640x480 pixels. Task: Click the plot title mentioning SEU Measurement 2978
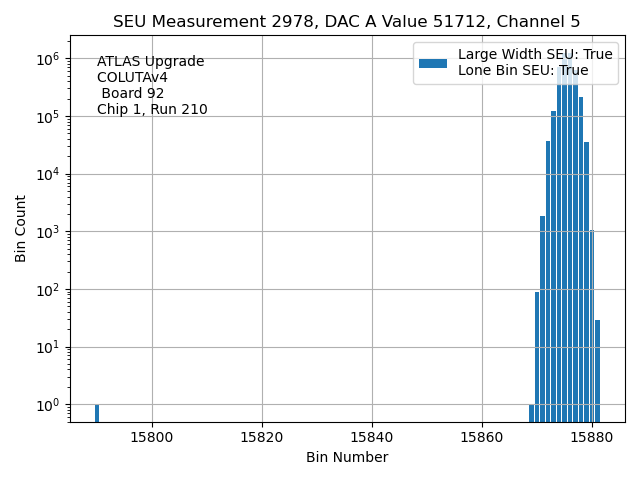pos(346,22)
